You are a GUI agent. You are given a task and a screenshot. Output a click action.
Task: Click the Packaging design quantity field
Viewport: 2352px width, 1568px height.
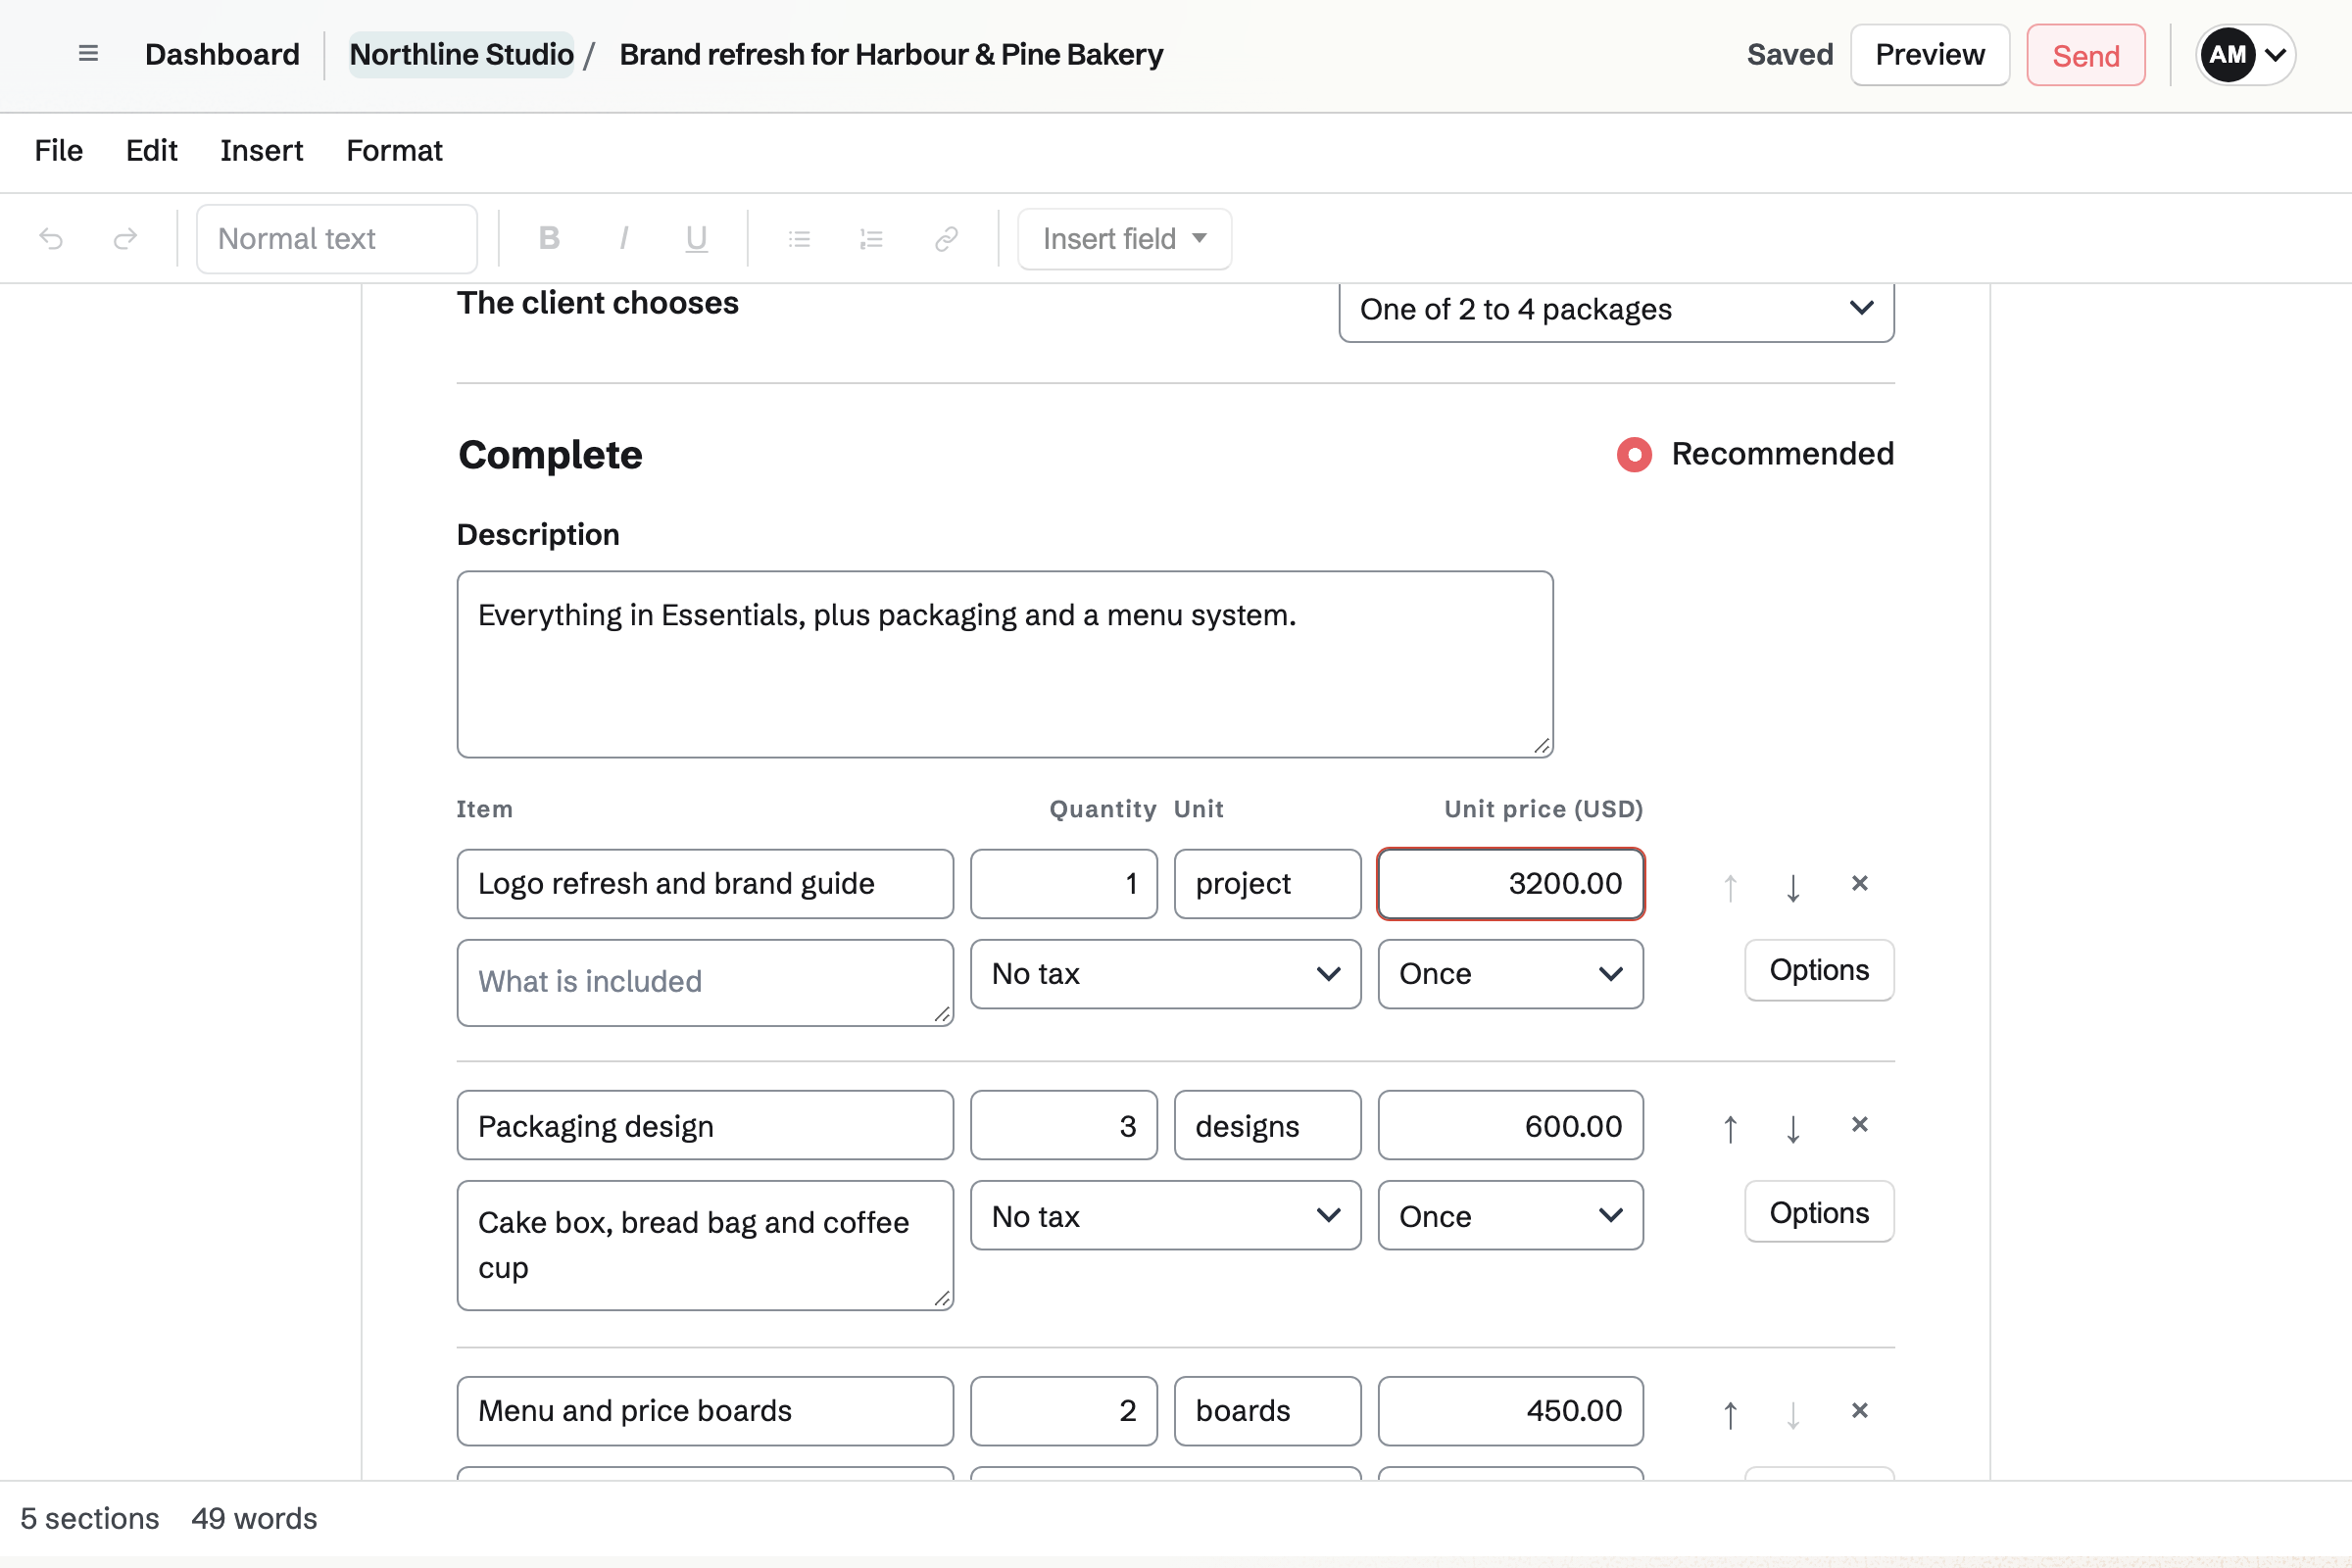[1063, 1126]
